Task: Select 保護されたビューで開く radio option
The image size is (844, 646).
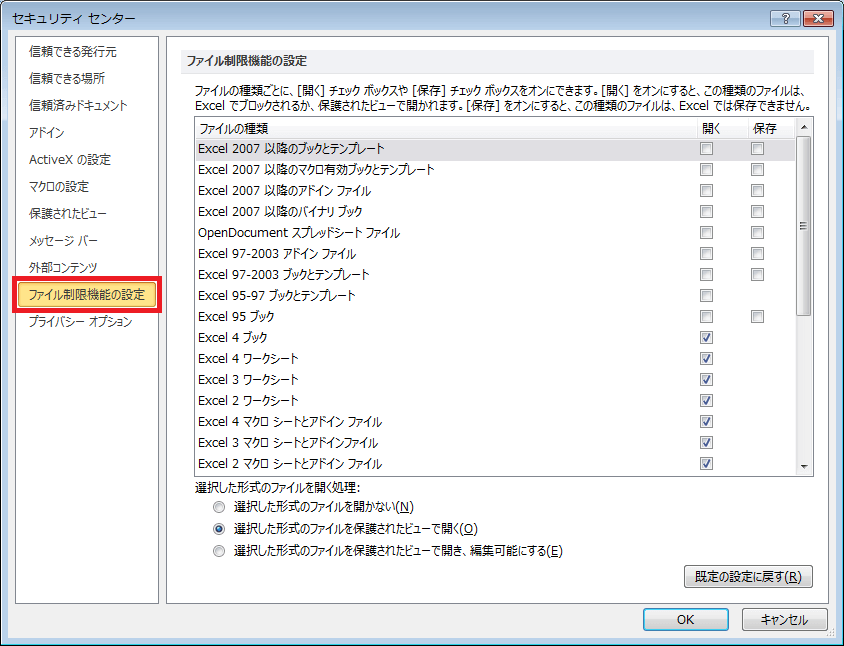Action: point(219,529)
